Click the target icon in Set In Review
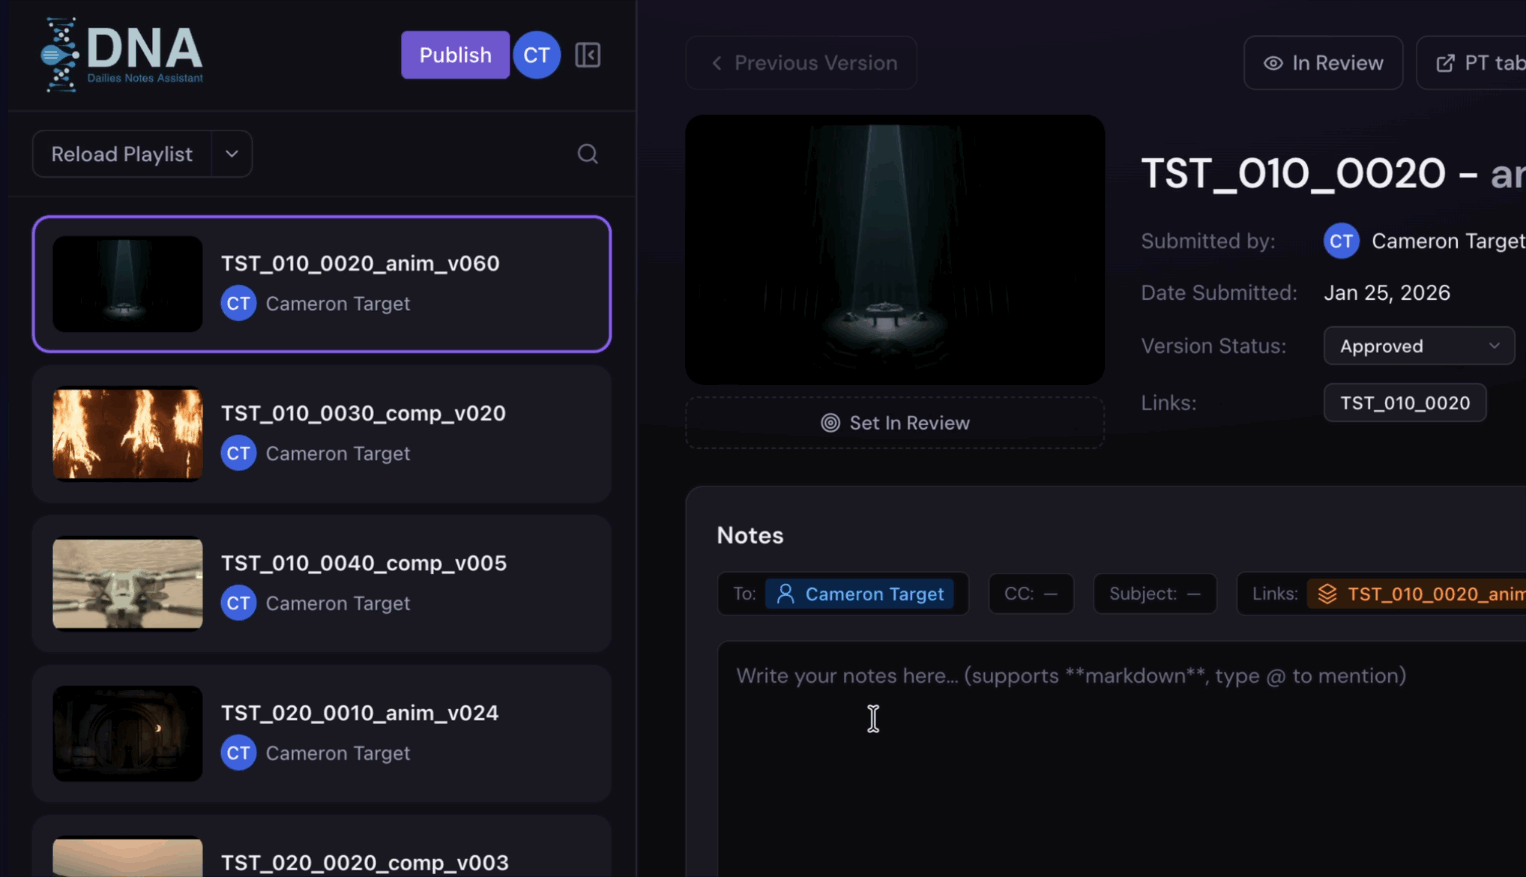The width and height of the screenshot is (1526, 877). [830, 423]
